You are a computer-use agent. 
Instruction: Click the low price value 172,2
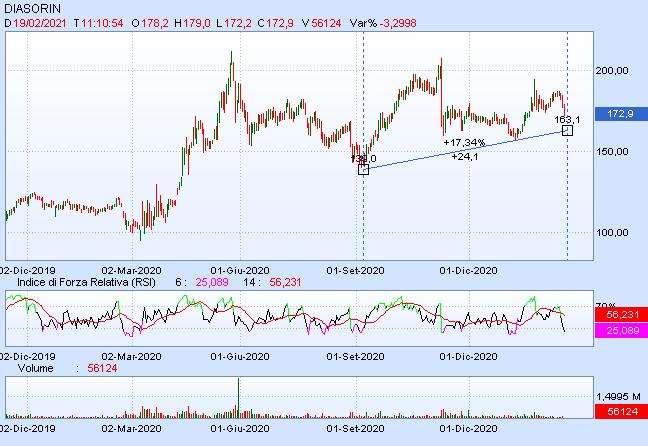pos(237,23)
